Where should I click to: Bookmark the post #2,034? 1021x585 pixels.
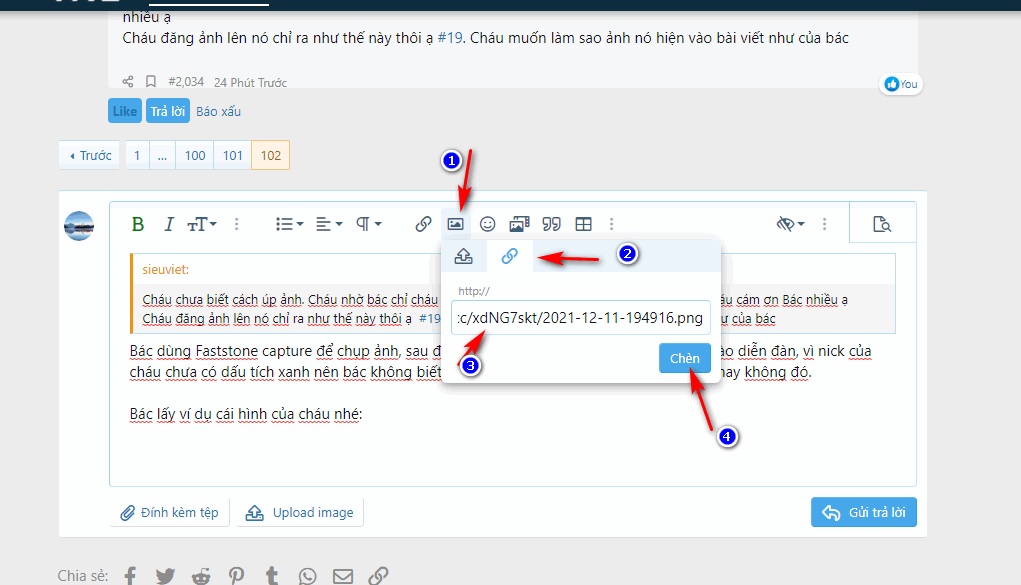150,81
